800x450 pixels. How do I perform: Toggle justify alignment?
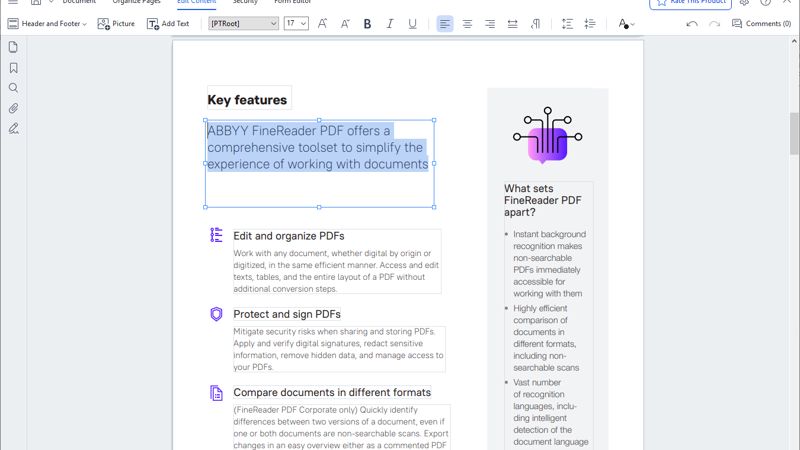(x=512, y=23)
